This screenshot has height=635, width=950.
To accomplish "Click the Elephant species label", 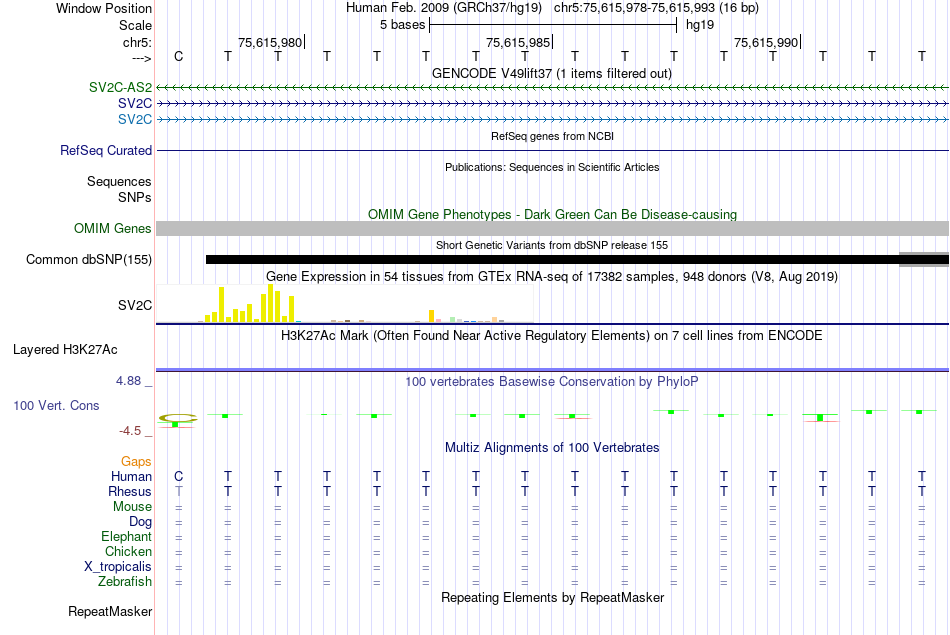I will [126, 537].
